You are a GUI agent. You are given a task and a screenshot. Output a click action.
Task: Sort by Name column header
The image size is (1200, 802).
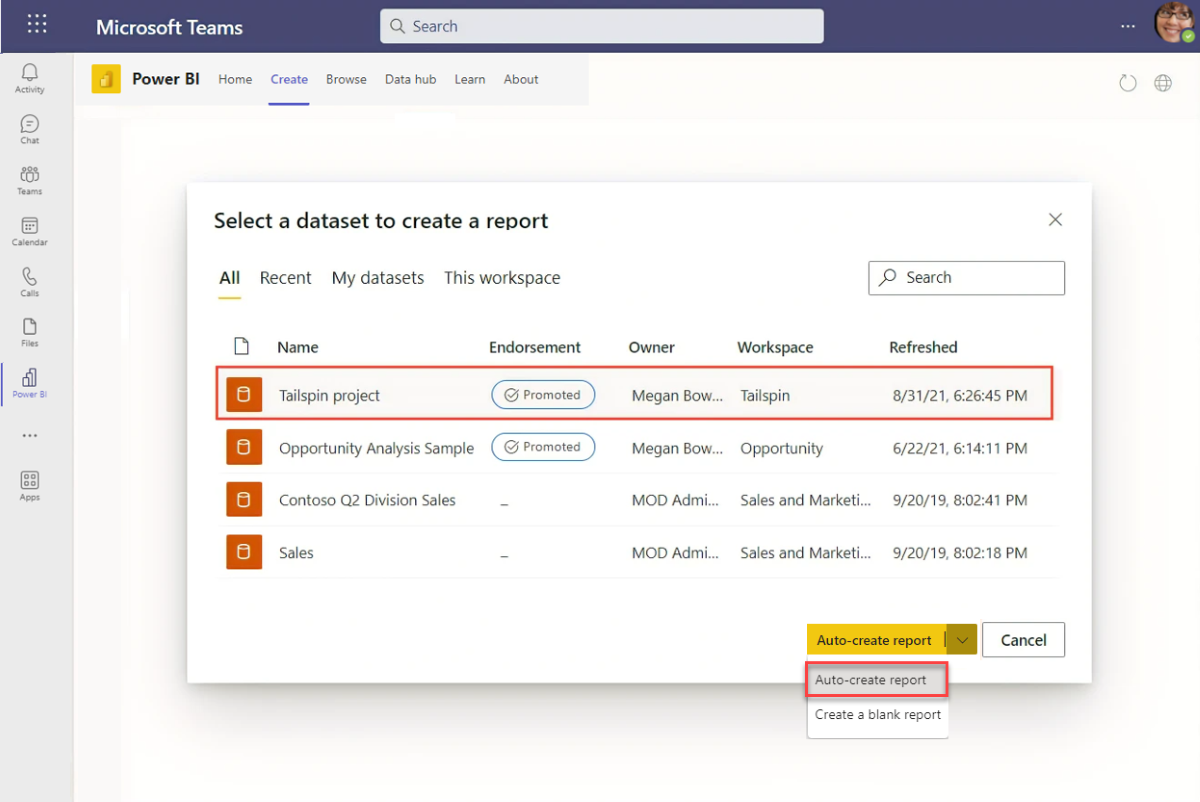[x=298, y=347]
